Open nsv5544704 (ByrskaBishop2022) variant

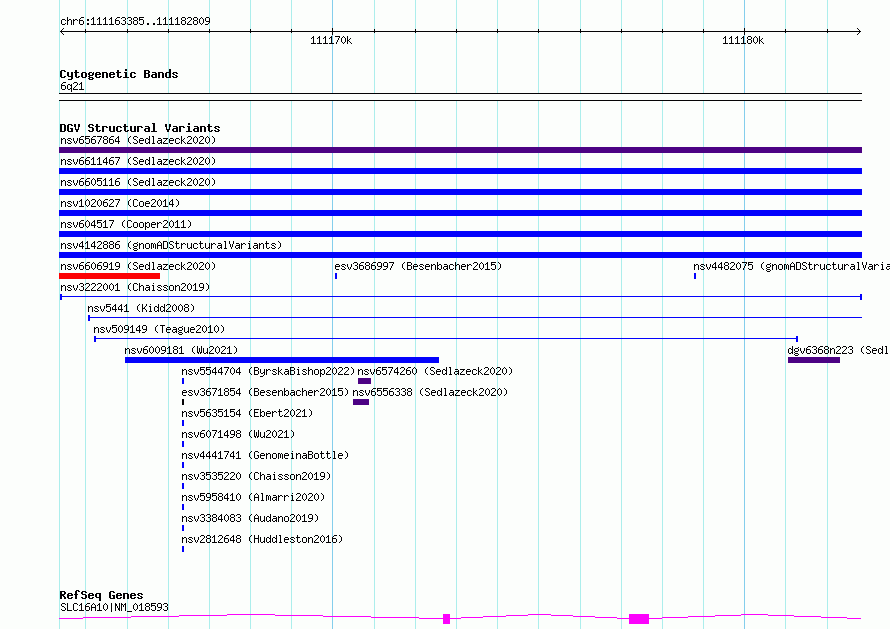coord(268,371)
